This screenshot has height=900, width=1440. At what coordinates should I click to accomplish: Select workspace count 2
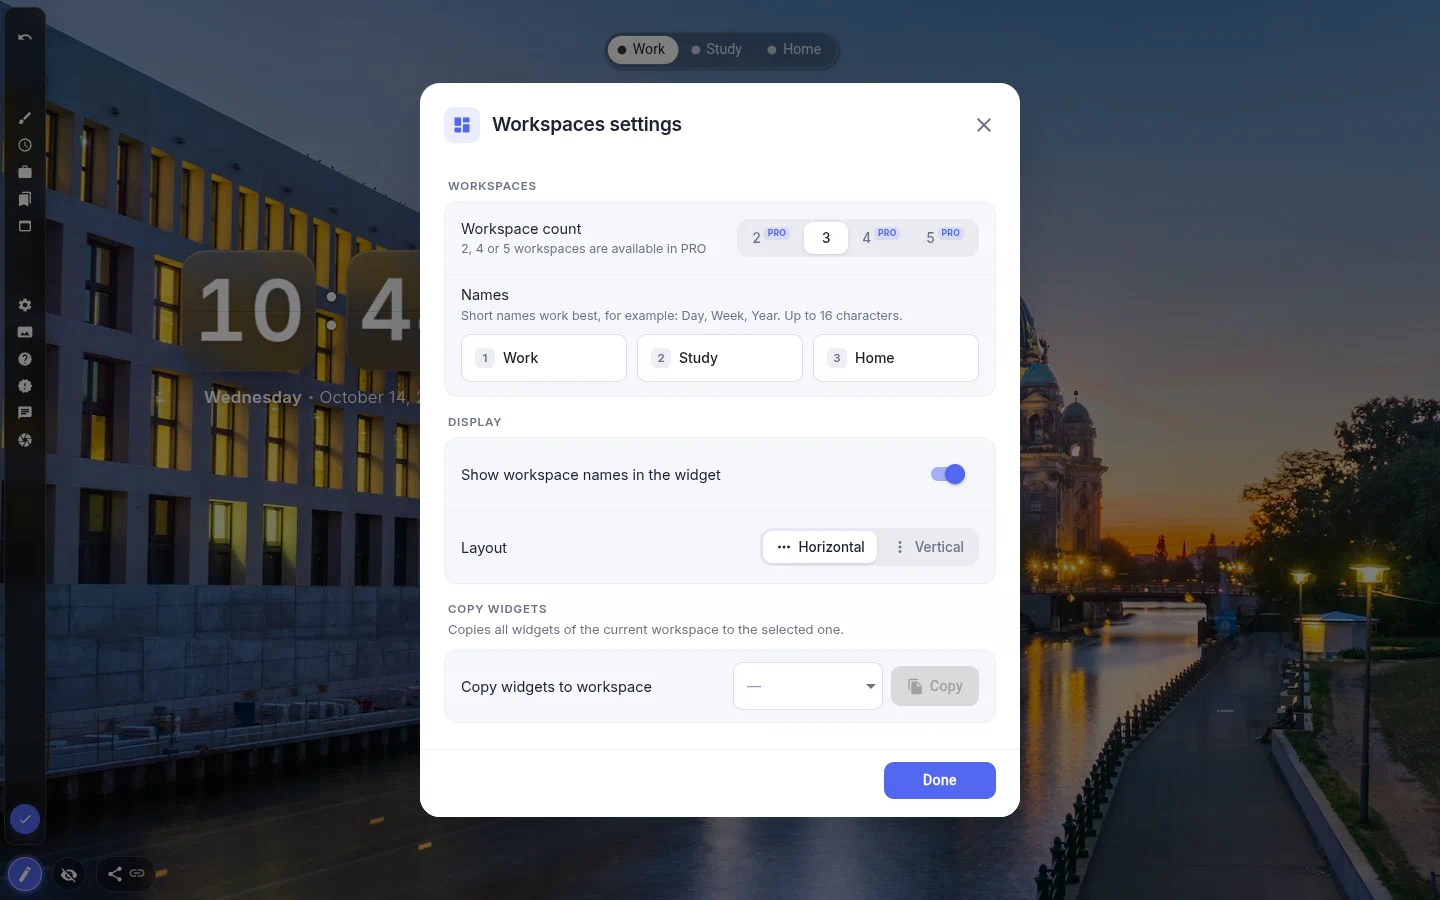coord(770,238)
